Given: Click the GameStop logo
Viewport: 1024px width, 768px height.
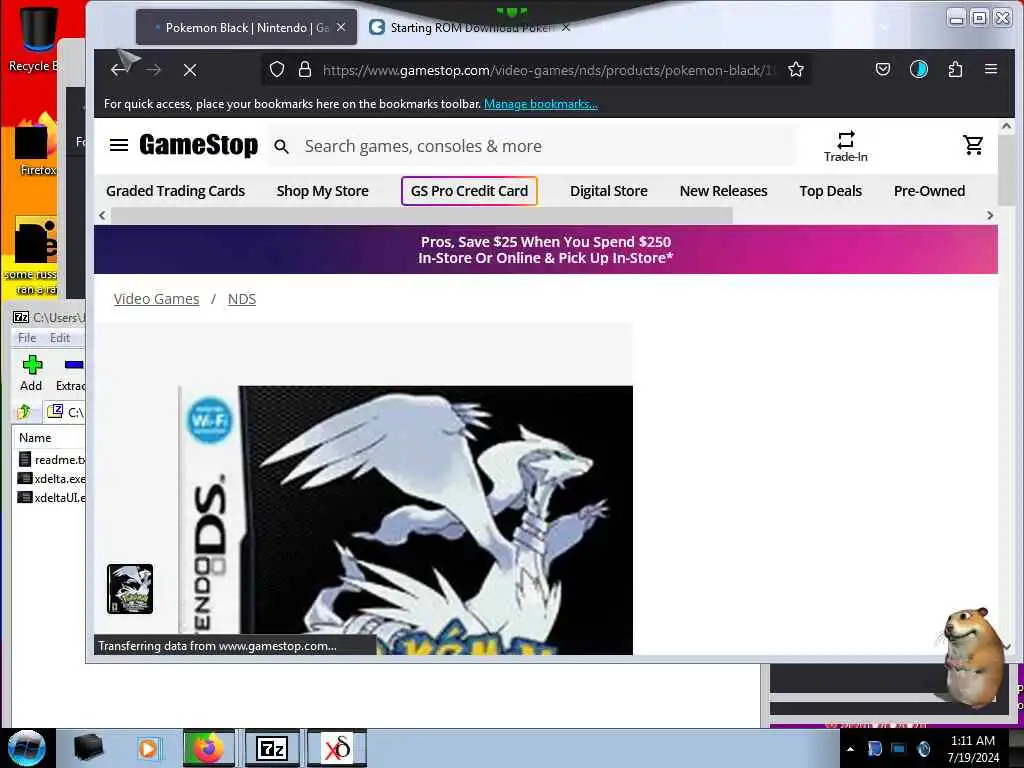Looking at the screenshot, I should (199, 145).
